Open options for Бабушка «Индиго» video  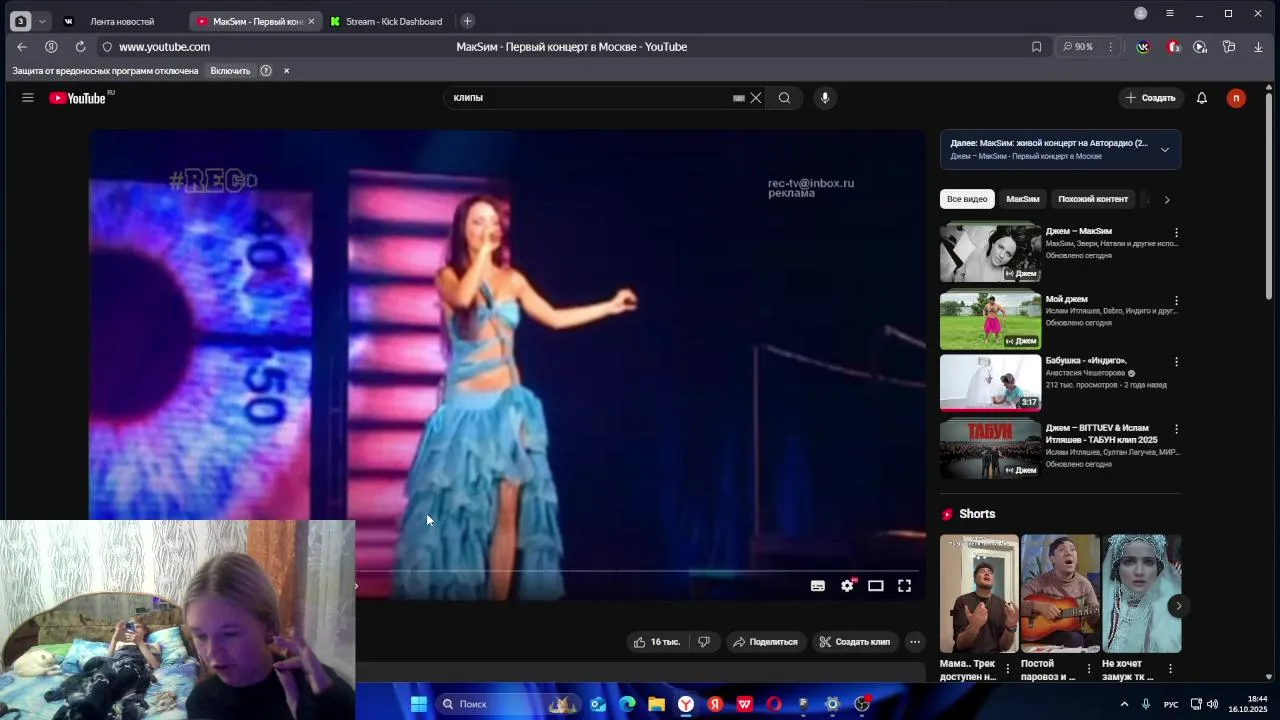pyautogui.click(x=1176, y=362)
